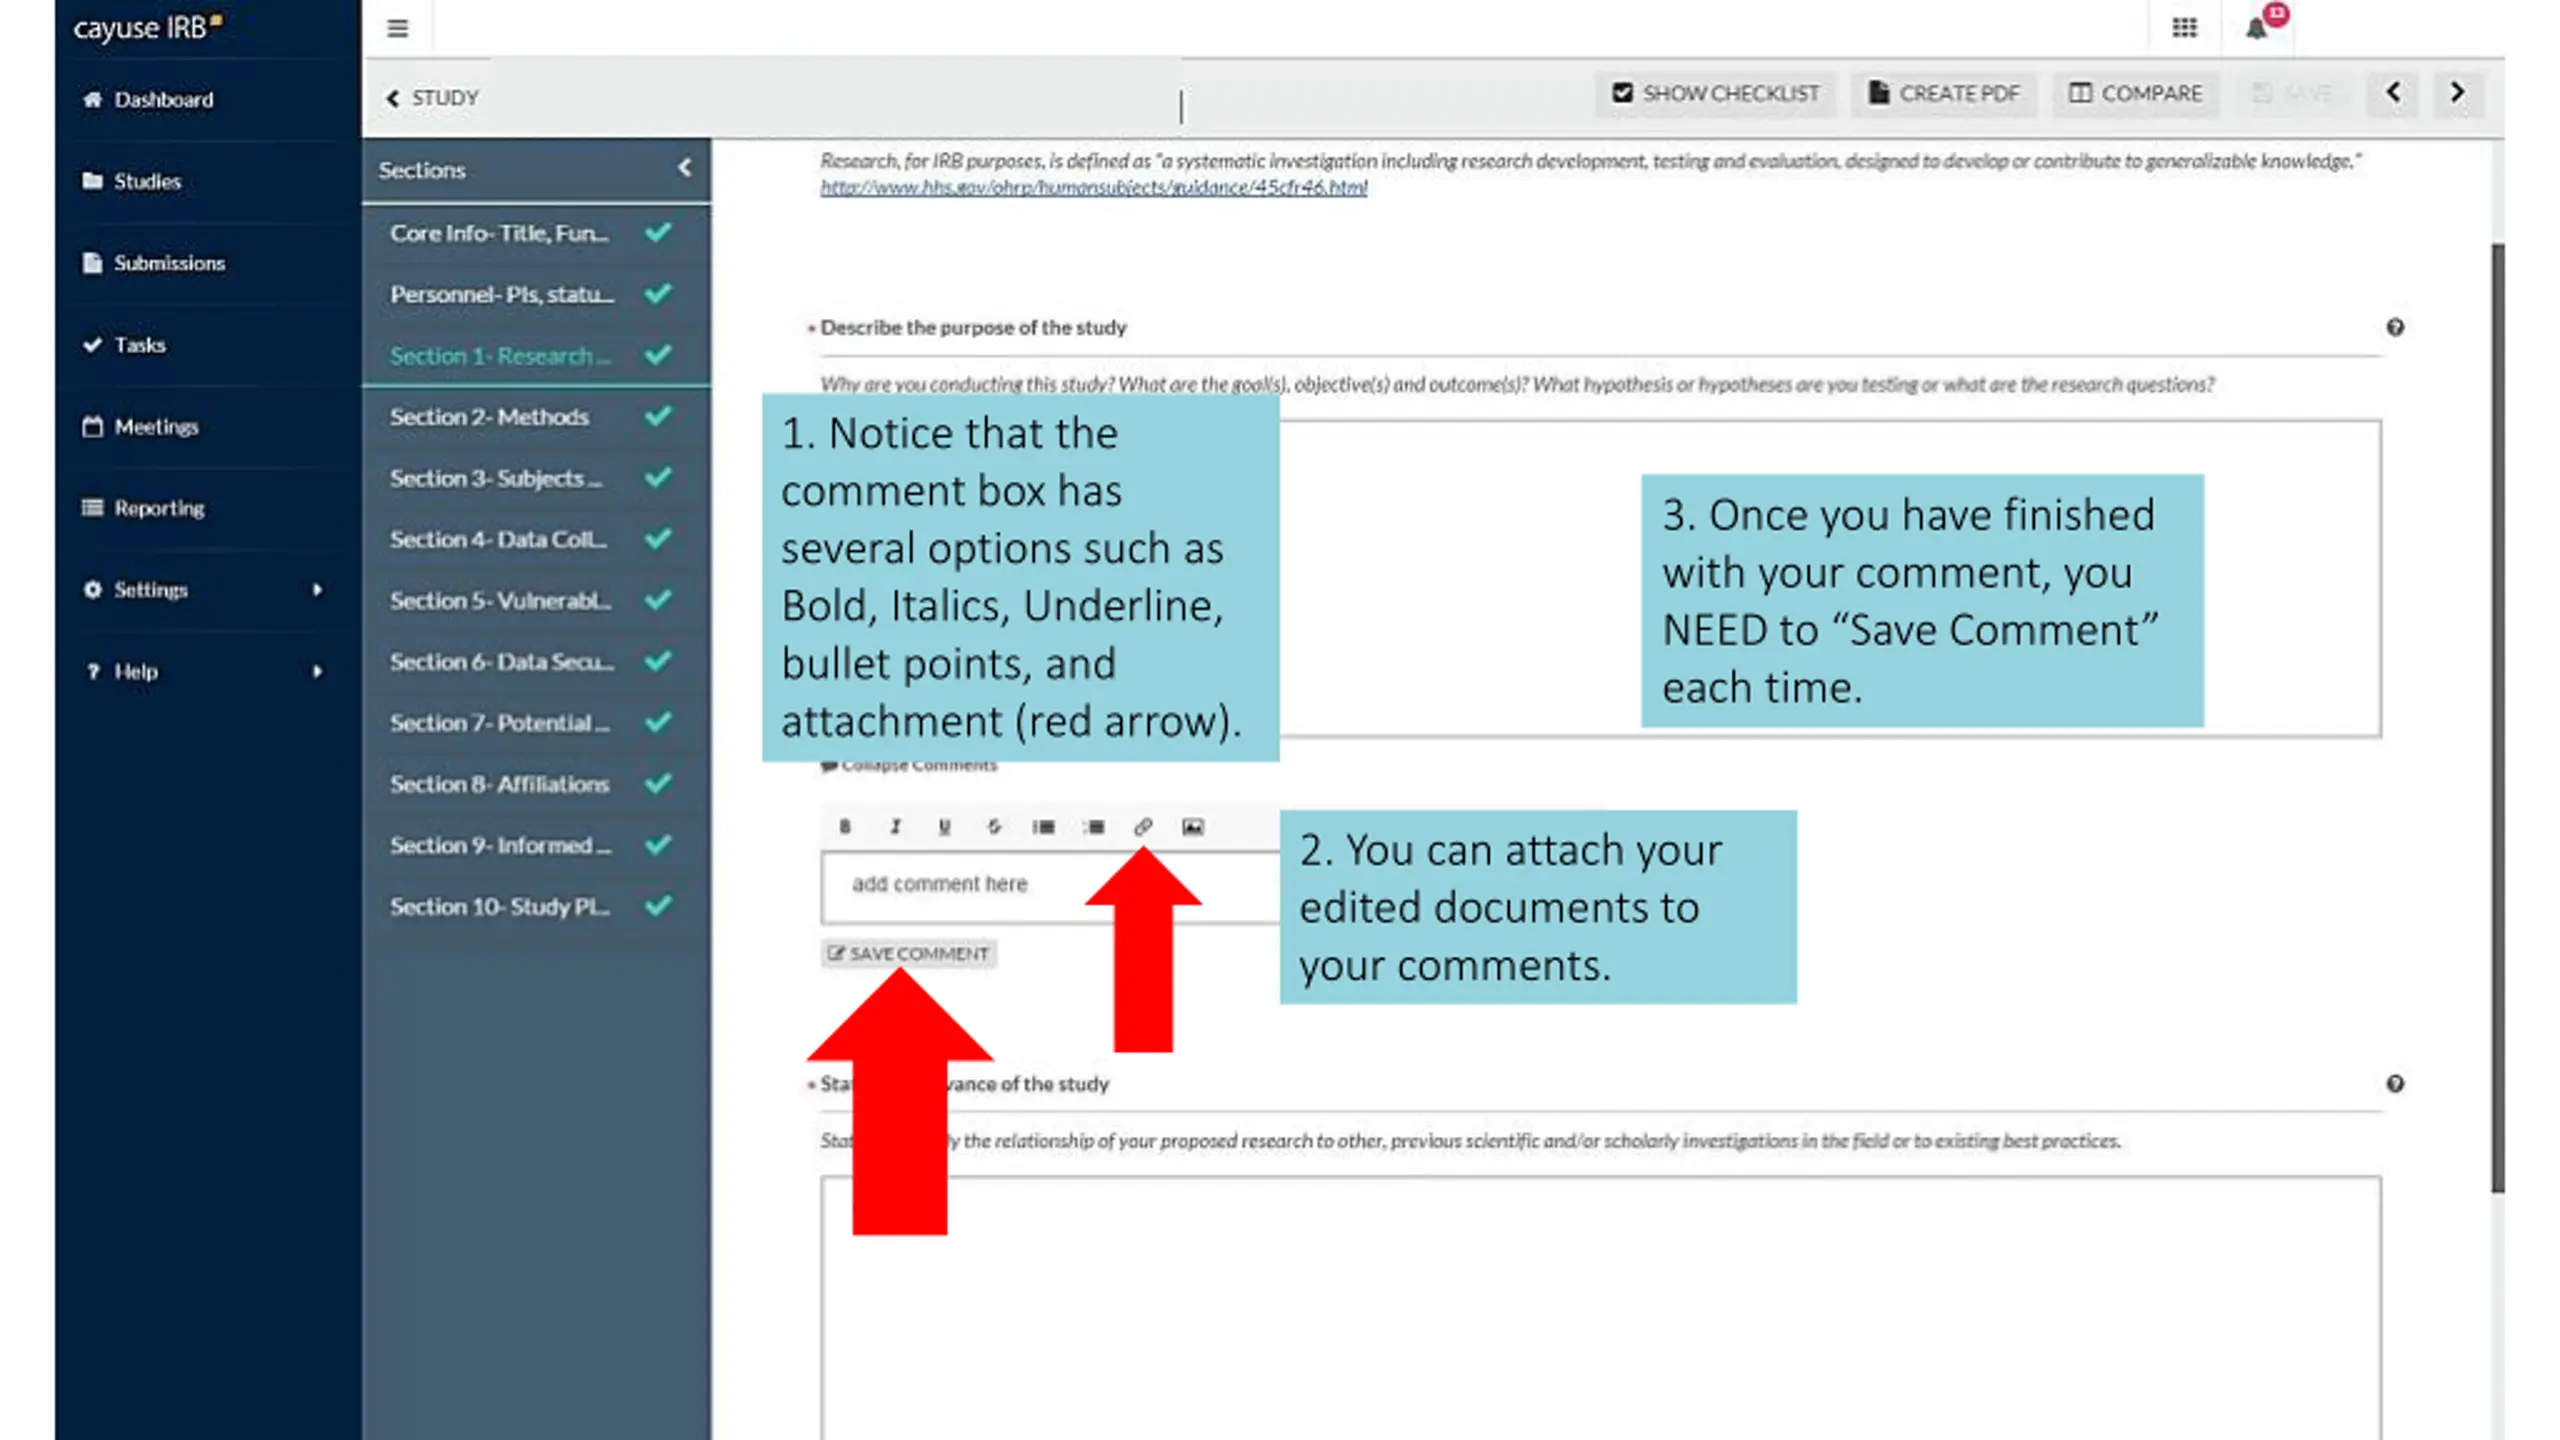Screen dimensions: 2560x1440
Task: Select Section 2- Methods
Action: click(536, 417)
